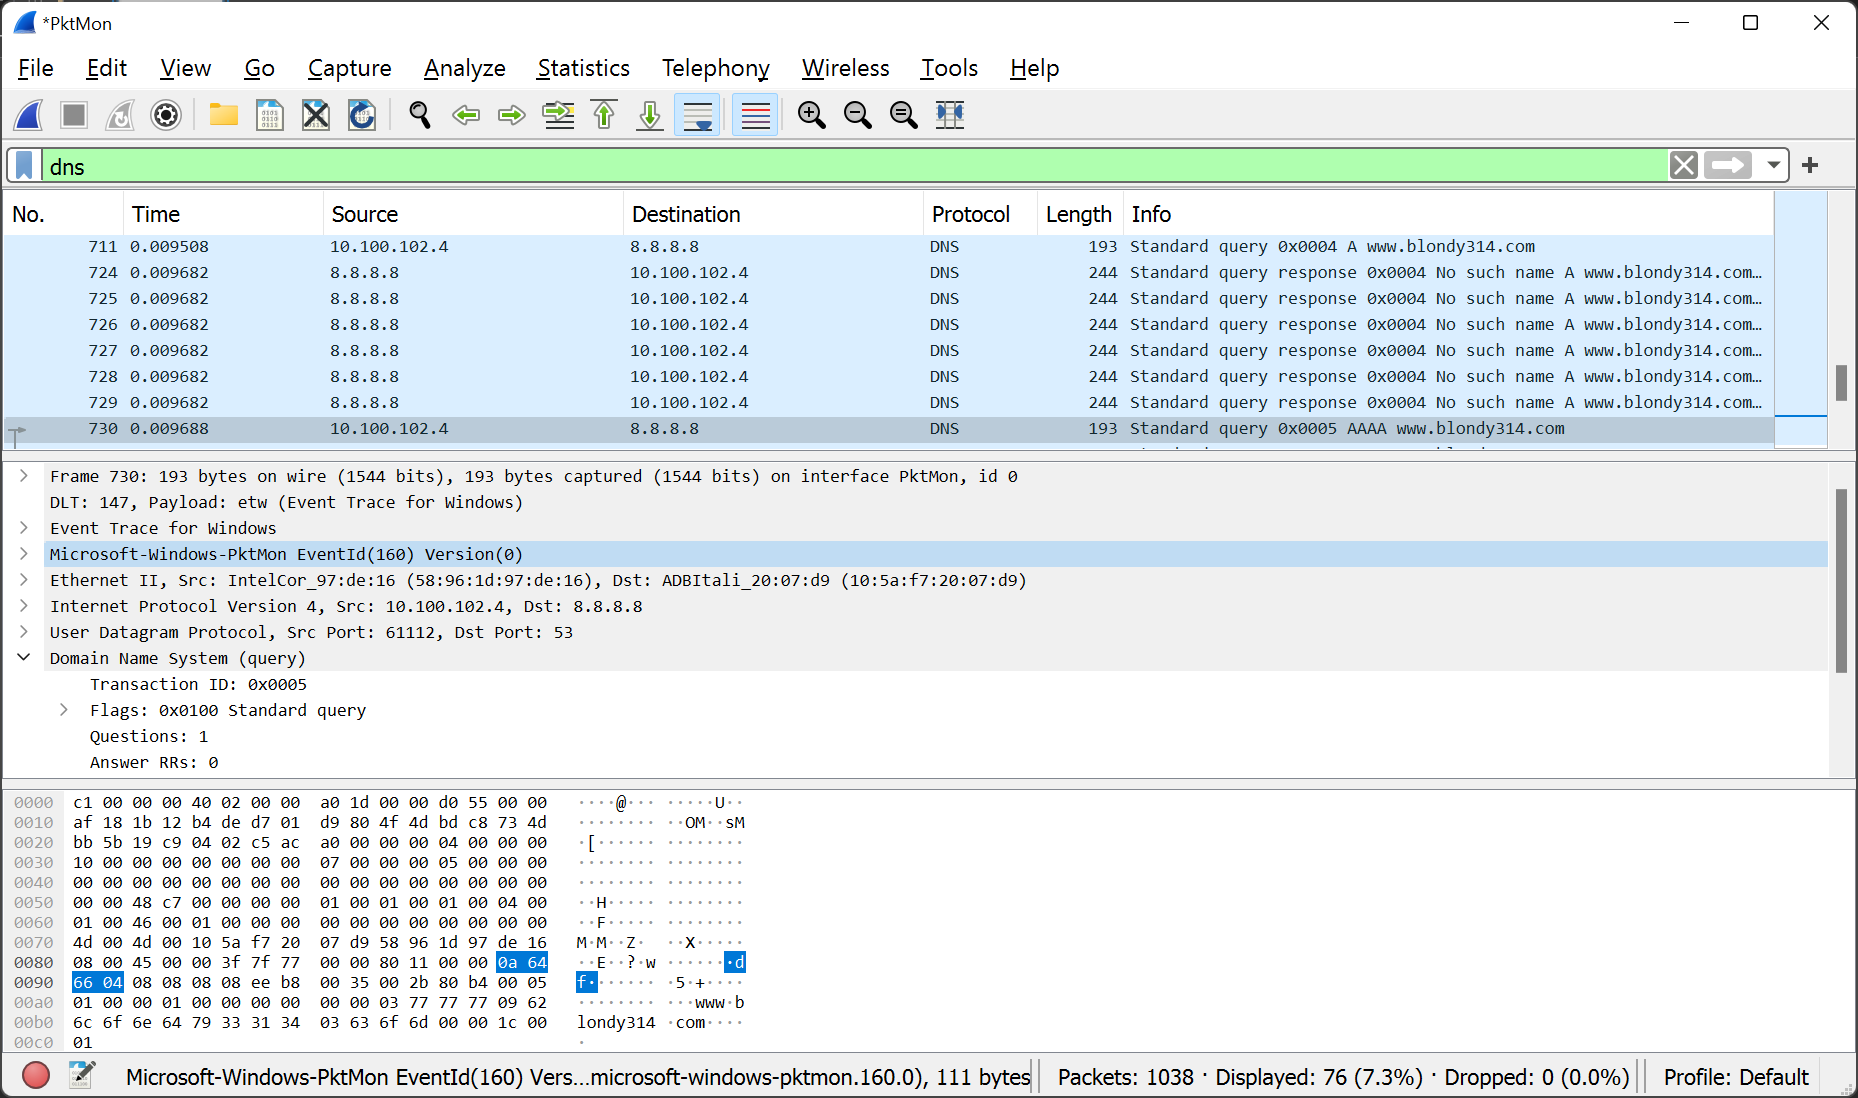1858x1098 pixels.
Task: Save this capture file
Action: [269, 115]
